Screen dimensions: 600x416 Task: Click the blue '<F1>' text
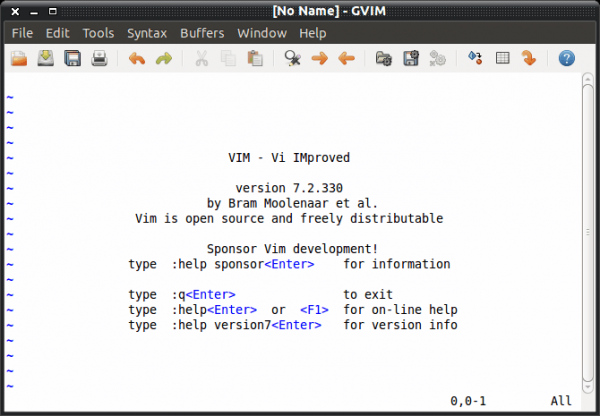click(x=314, y=310)
